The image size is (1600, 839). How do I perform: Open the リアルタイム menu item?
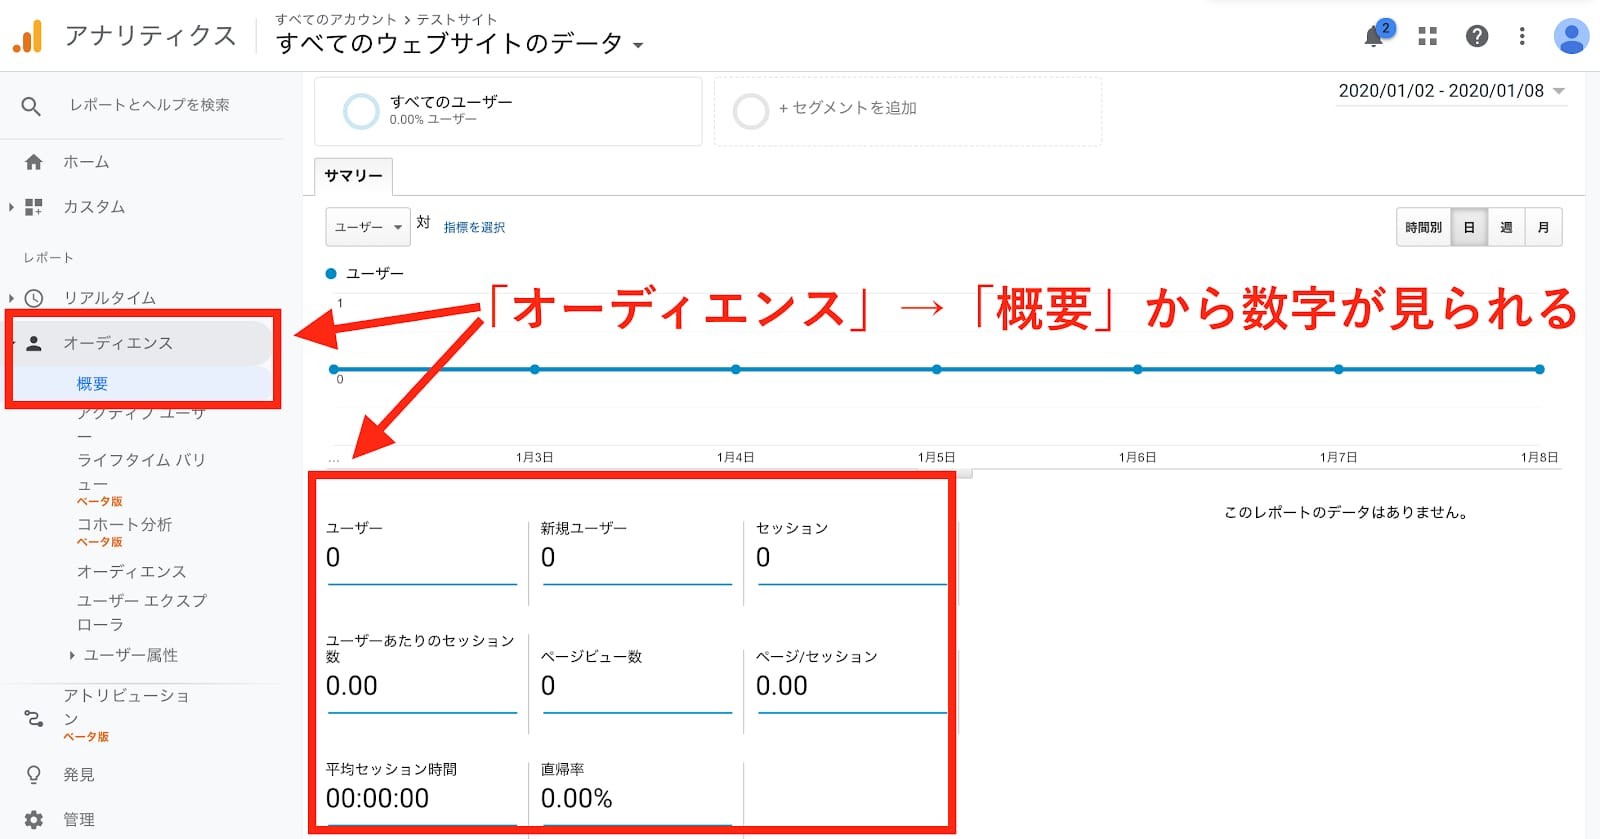click(109, 298)
